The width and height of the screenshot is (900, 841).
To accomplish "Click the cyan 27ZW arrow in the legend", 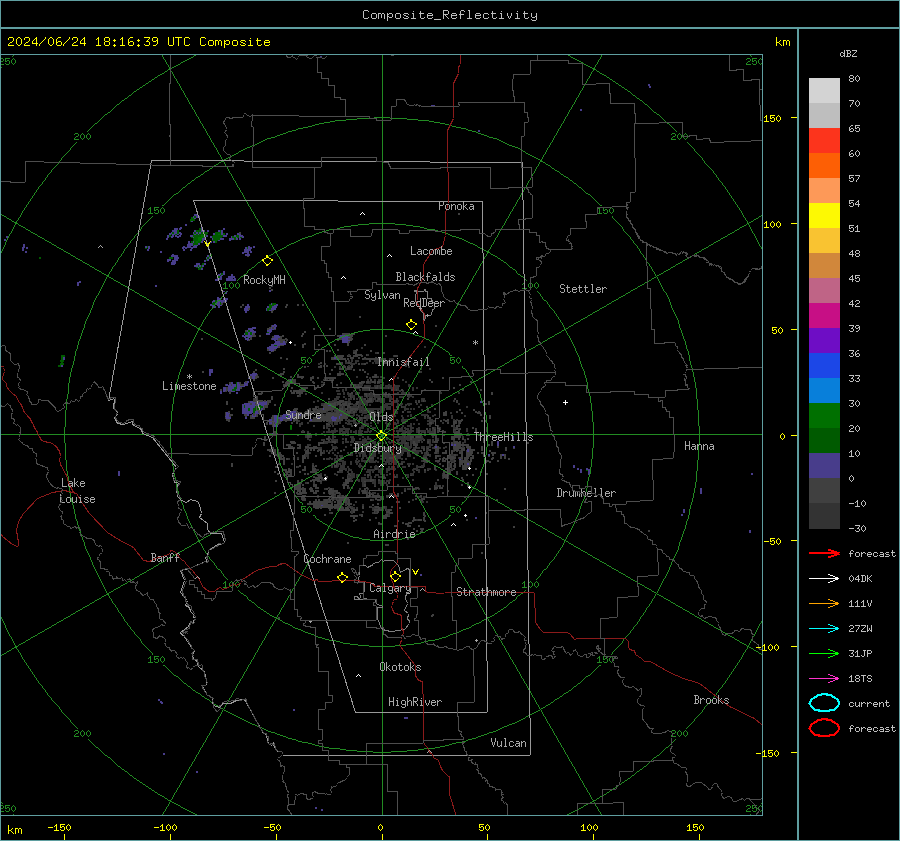I will point(824,628).
